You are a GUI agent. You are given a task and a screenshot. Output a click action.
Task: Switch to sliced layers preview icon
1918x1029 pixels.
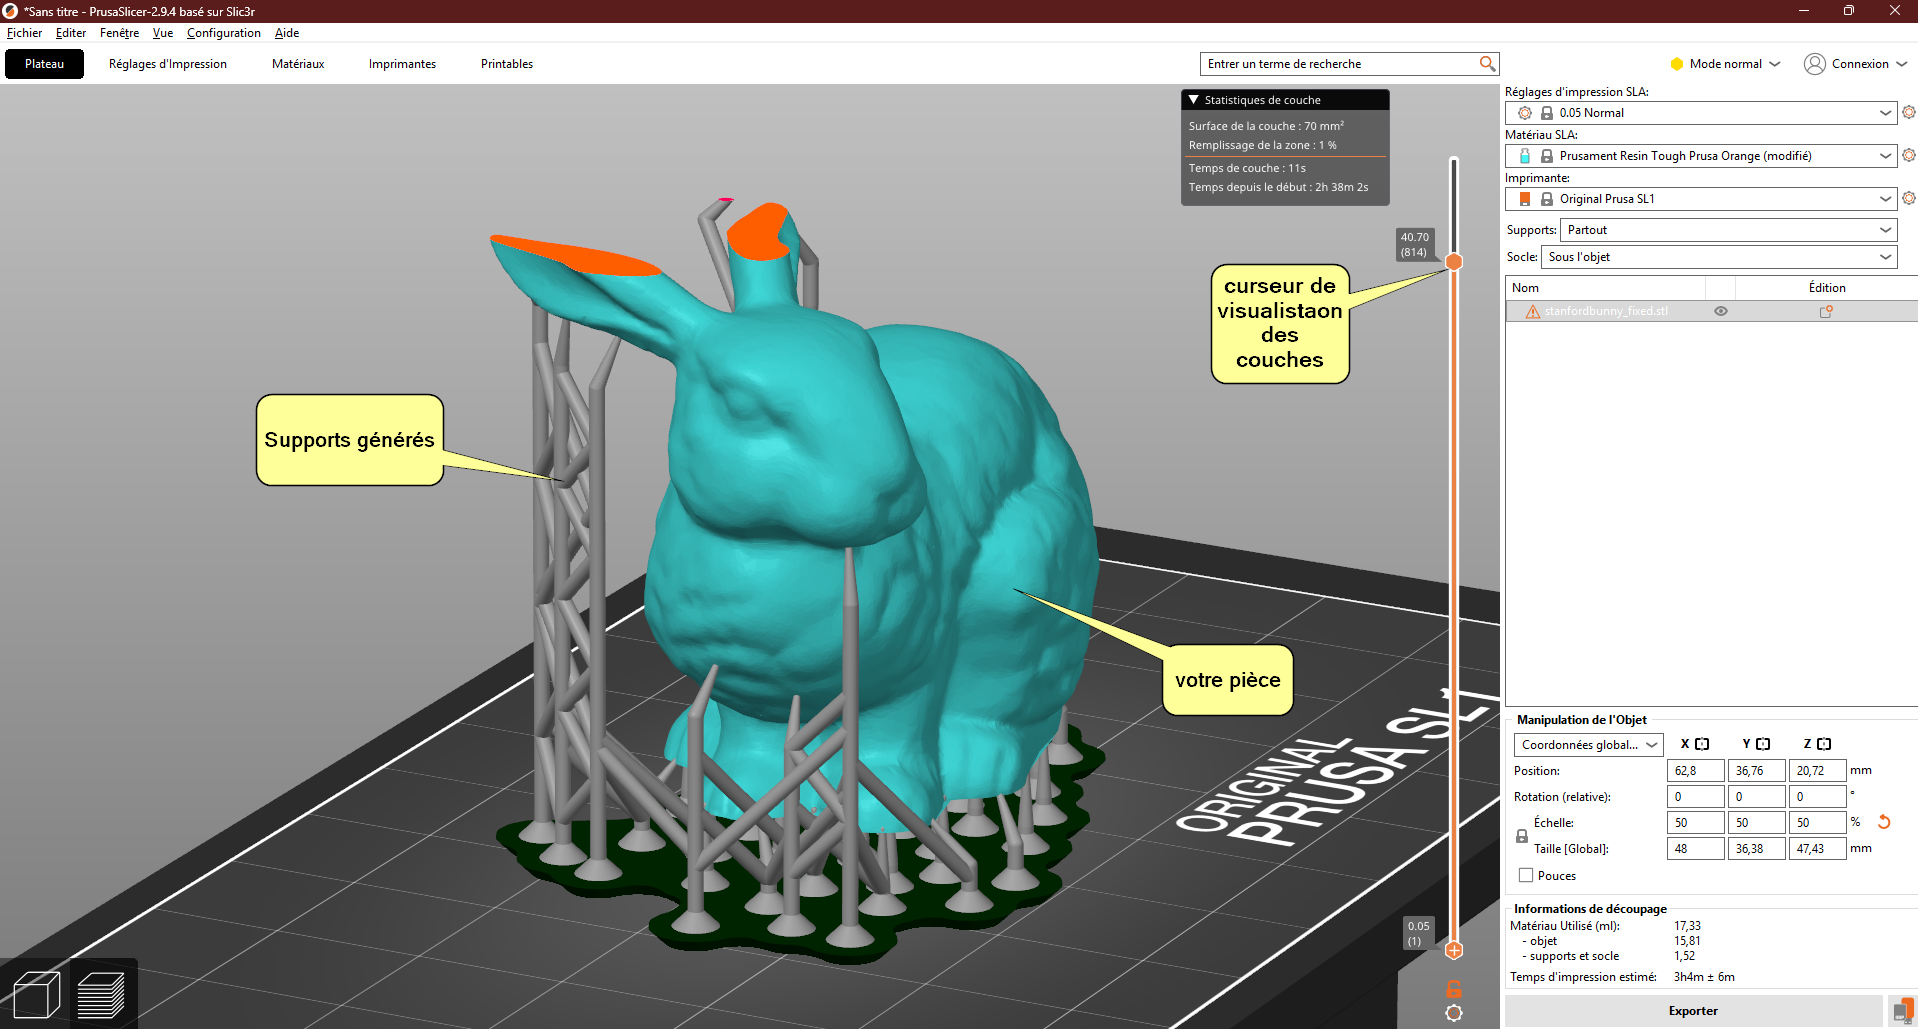tap(101, 995)
